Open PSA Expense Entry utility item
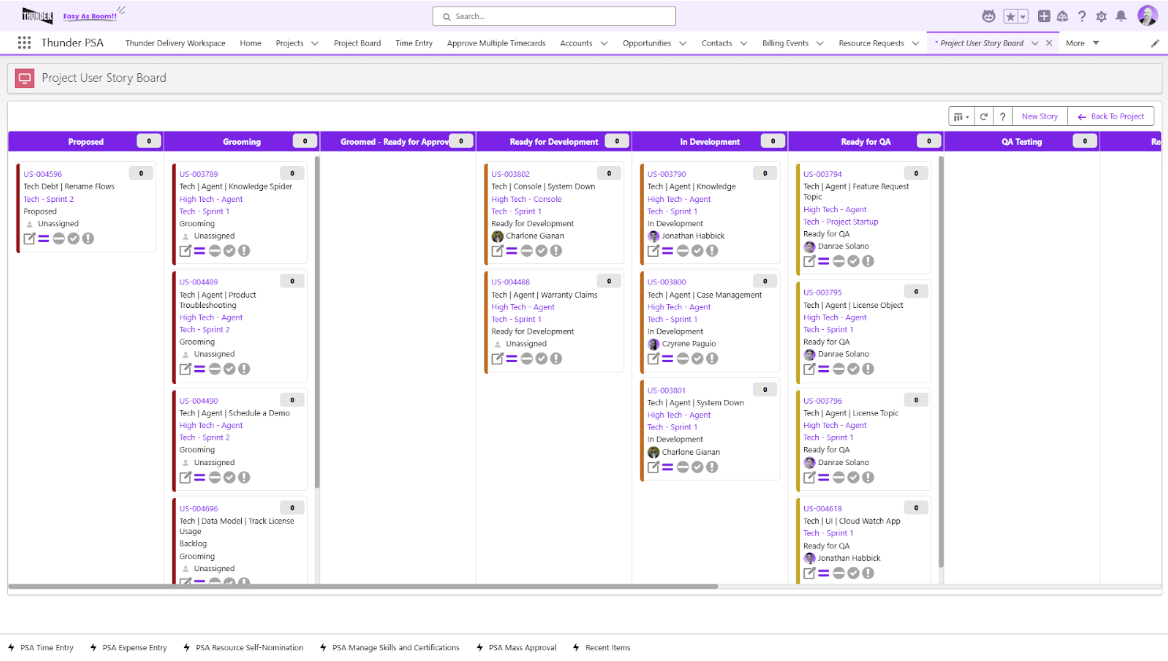 (128, 648)
